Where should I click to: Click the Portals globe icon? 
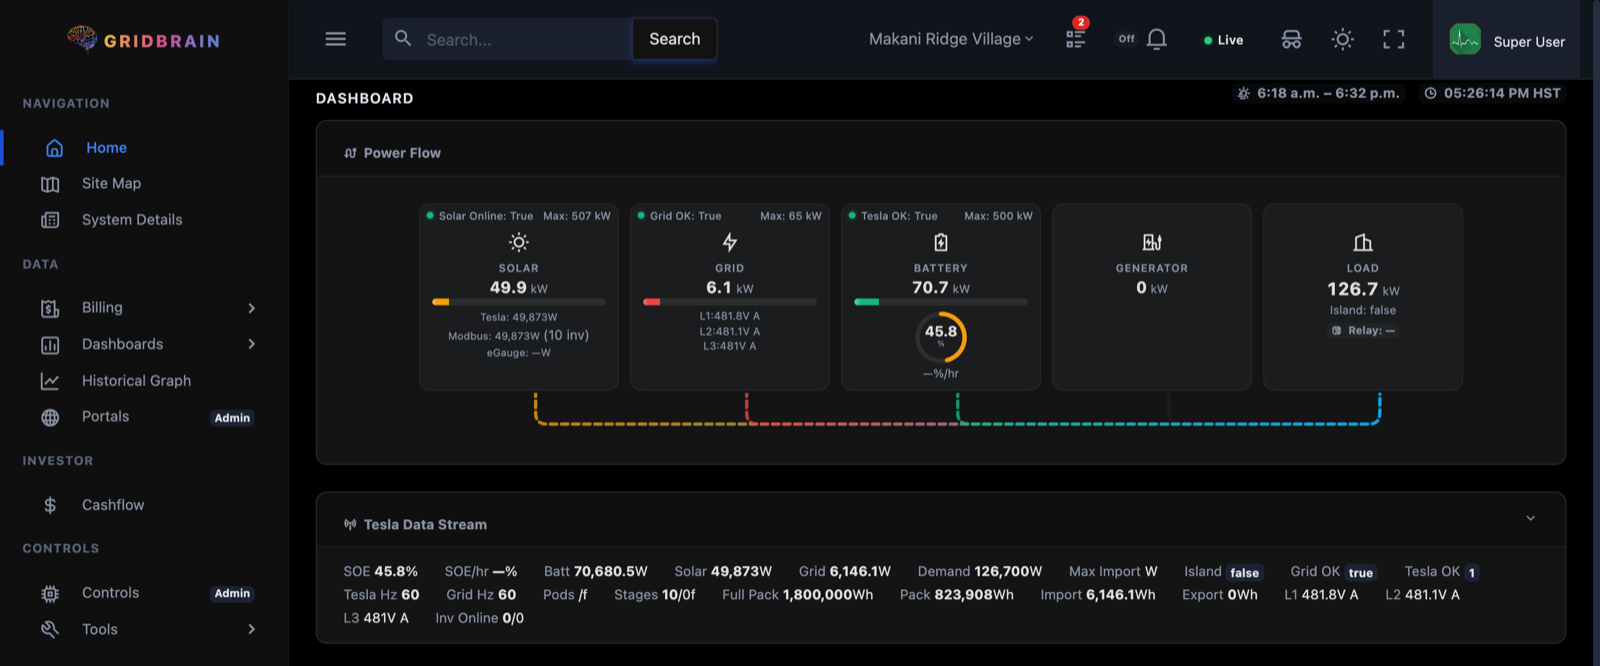(50, 418)
